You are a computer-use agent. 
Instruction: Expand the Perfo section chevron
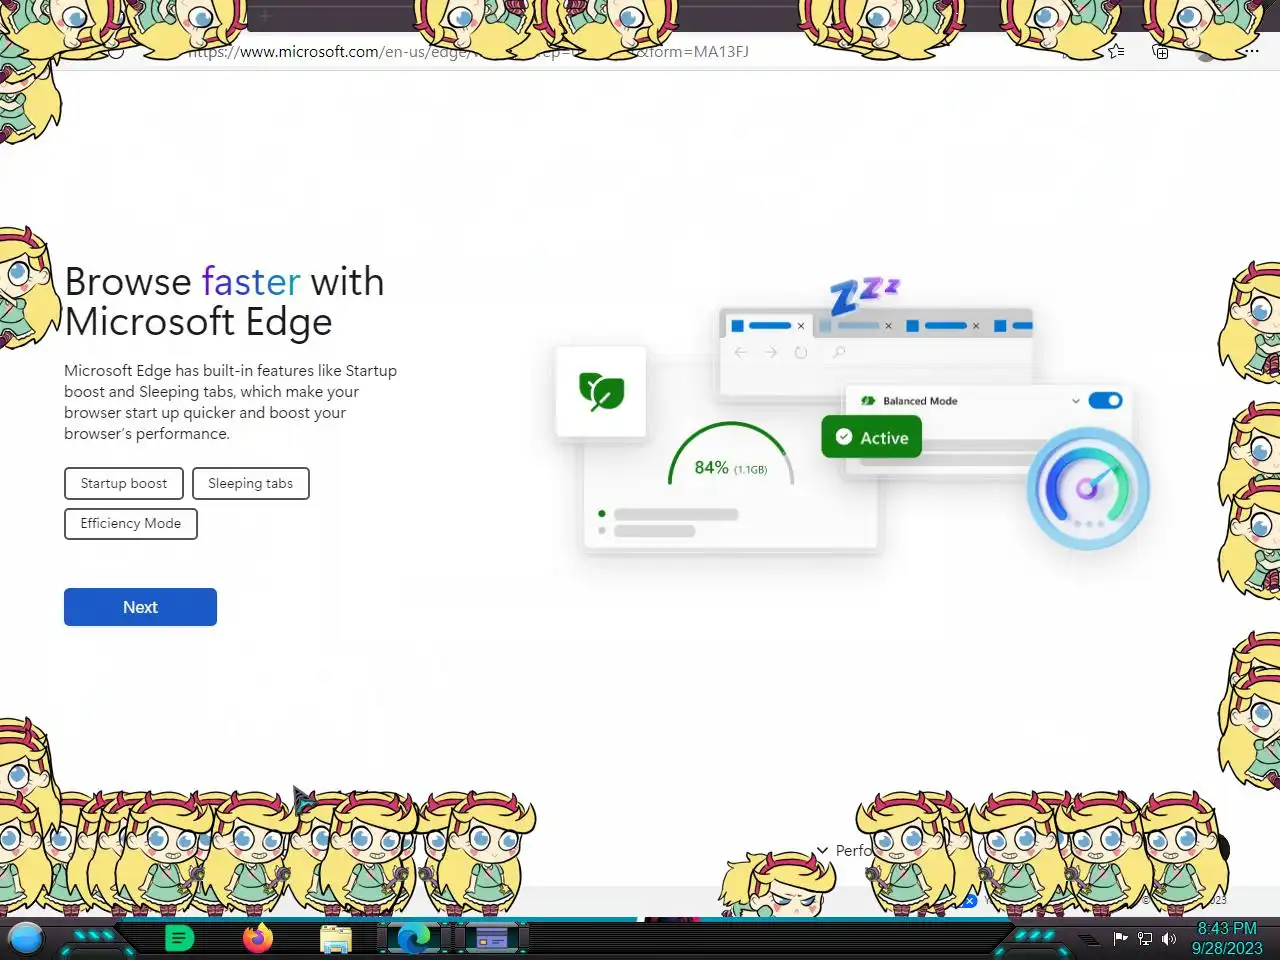tap(822, 850)
